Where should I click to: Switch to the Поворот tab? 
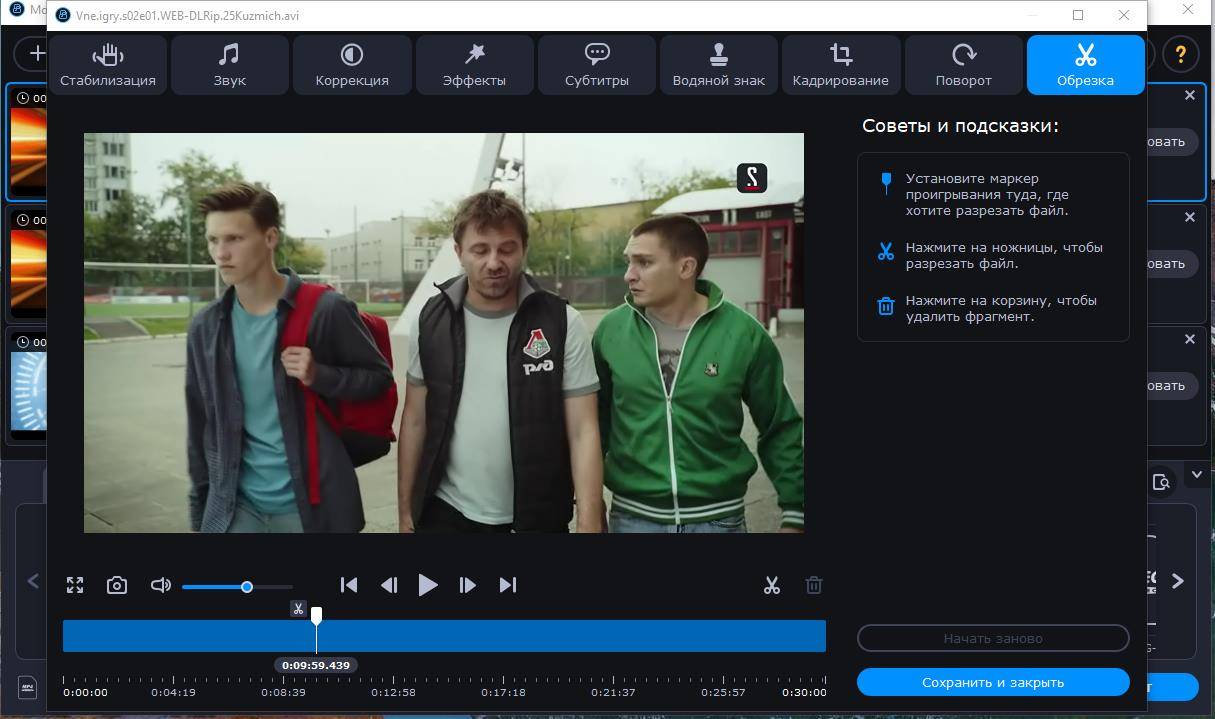[964, 65]
